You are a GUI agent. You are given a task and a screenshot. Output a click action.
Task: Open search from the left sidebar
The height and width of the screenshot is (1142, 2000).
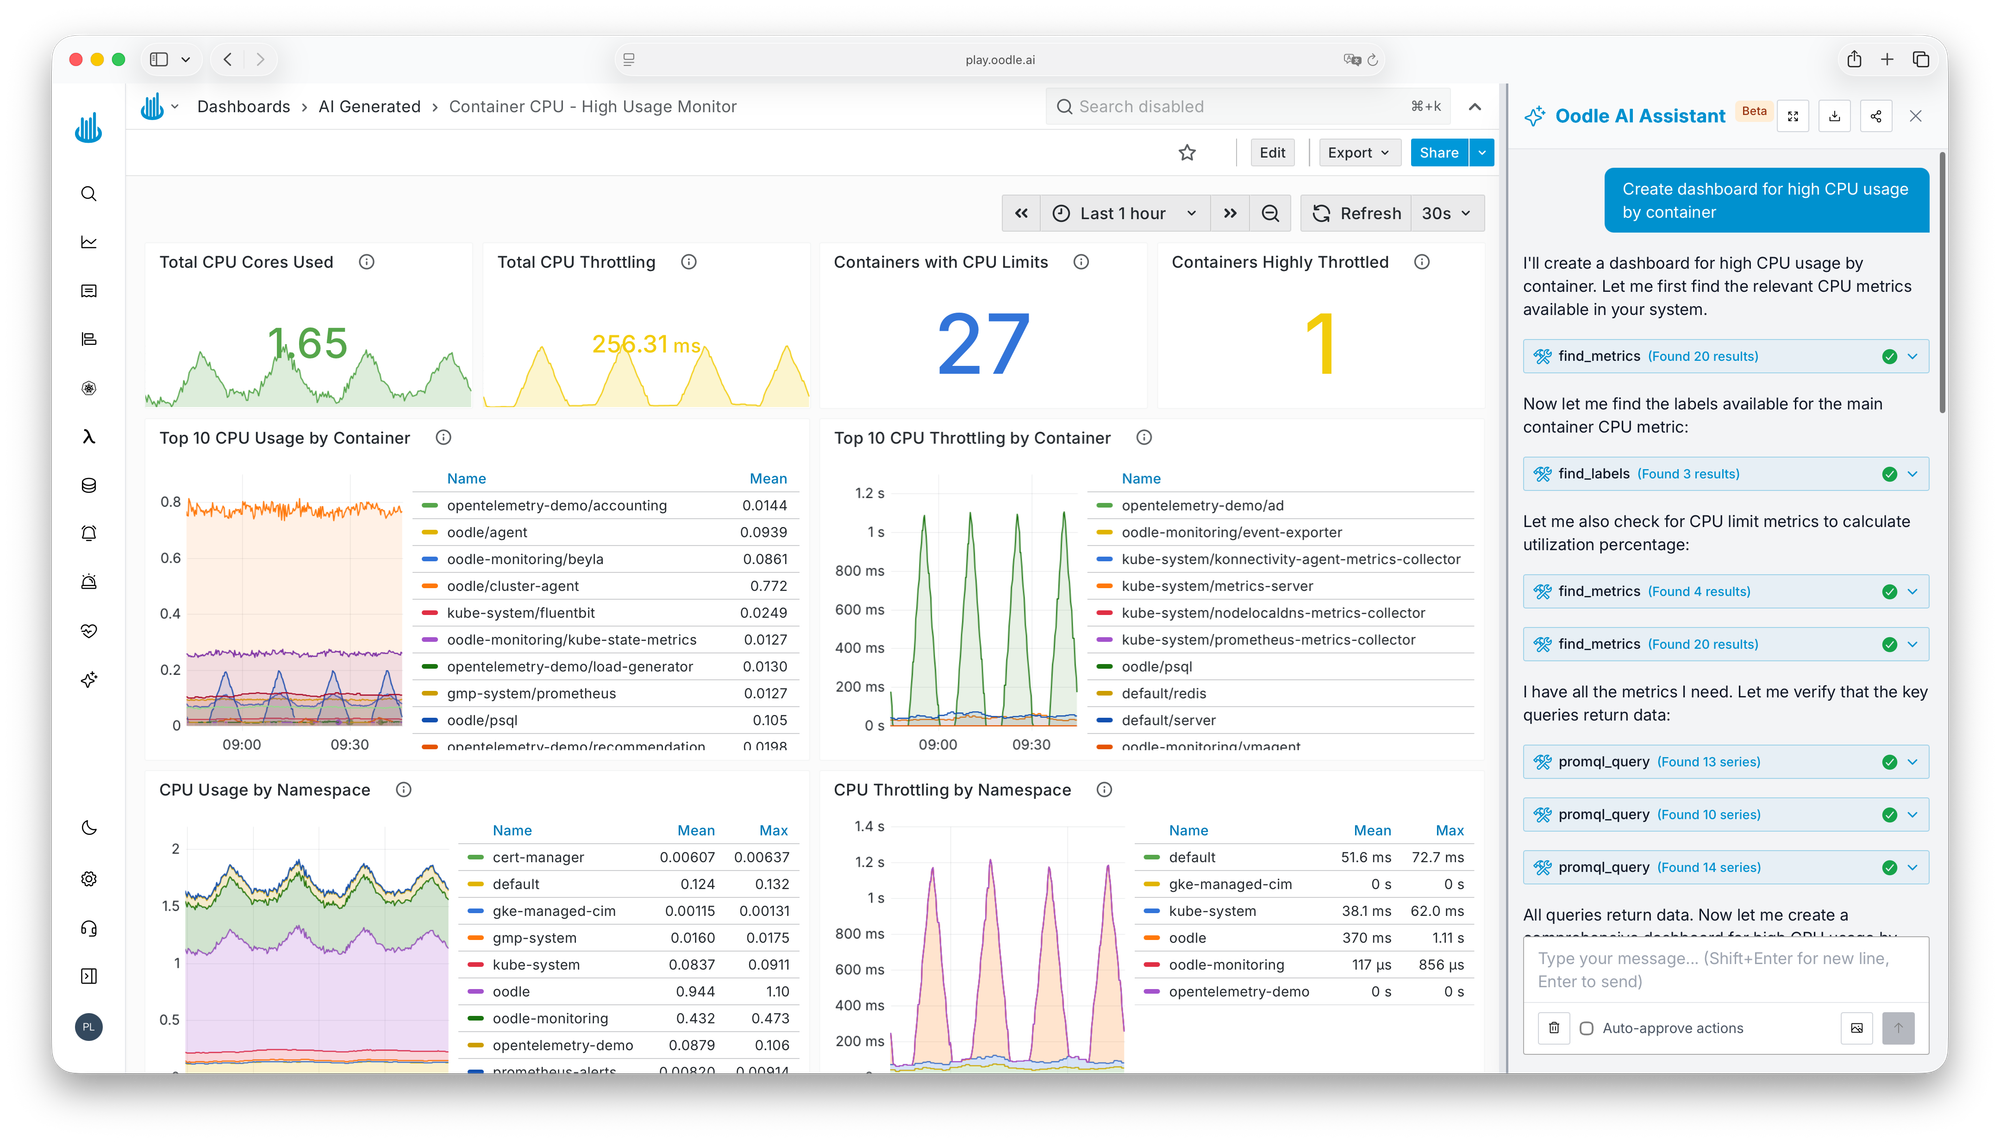[x=89, y=194]
